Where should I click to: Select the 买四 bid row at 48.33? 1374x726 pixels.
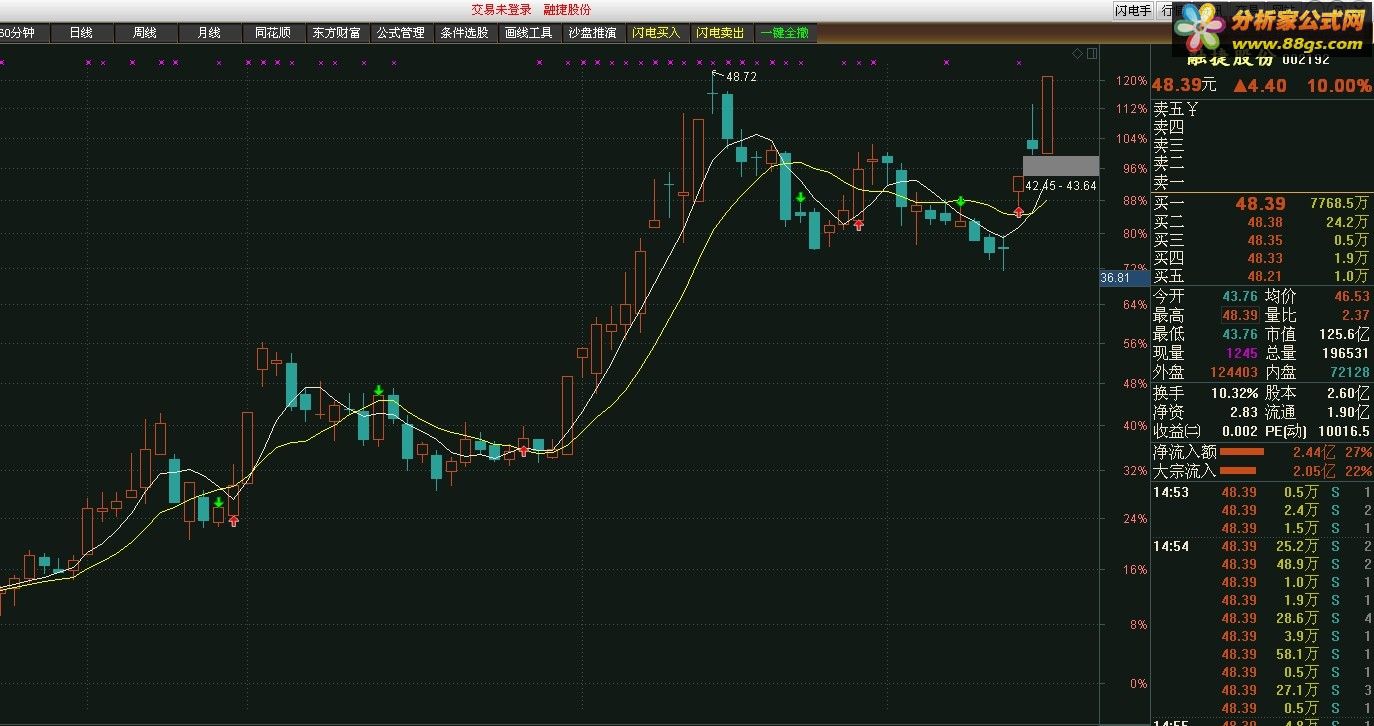tap(1262, 258)
